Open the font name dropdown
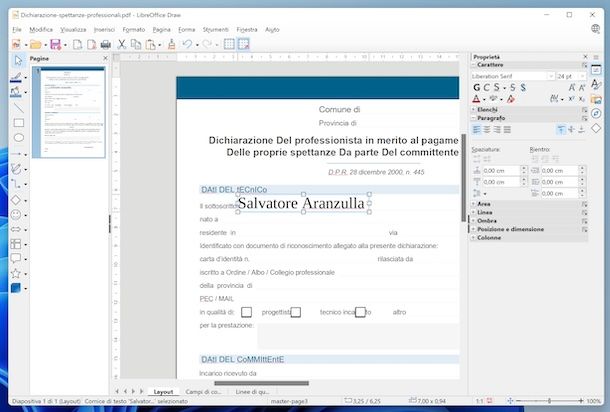Viewport: 610px width, 412px height. pyautogui.click(x=550, y=76)
